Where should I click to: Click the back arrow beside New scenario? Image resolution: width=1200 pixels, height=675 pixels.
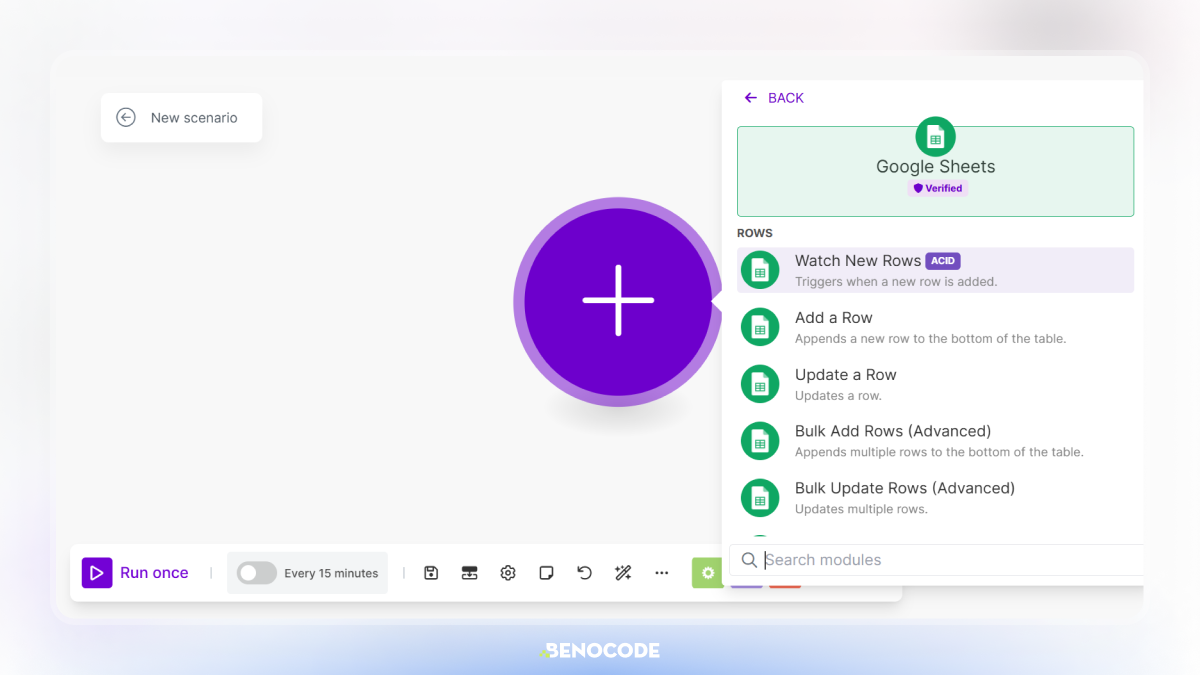126,118
